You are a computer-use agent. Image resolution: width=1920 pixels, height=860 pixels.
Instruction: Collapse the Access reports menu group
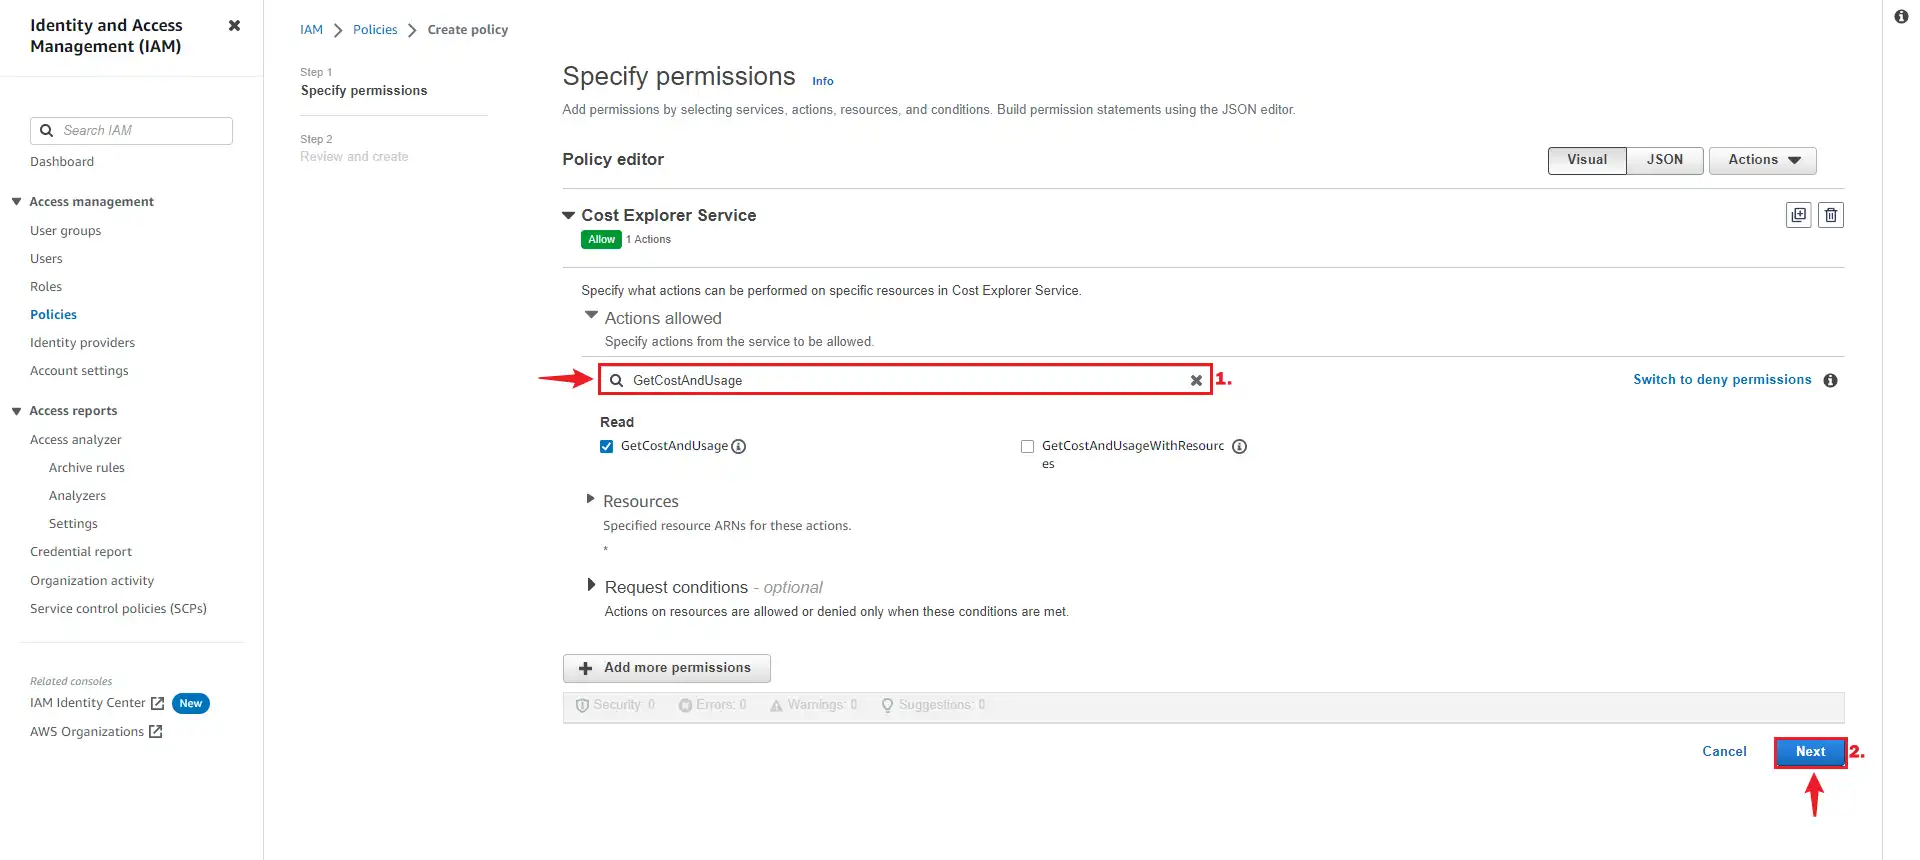(x=16, y=411)
